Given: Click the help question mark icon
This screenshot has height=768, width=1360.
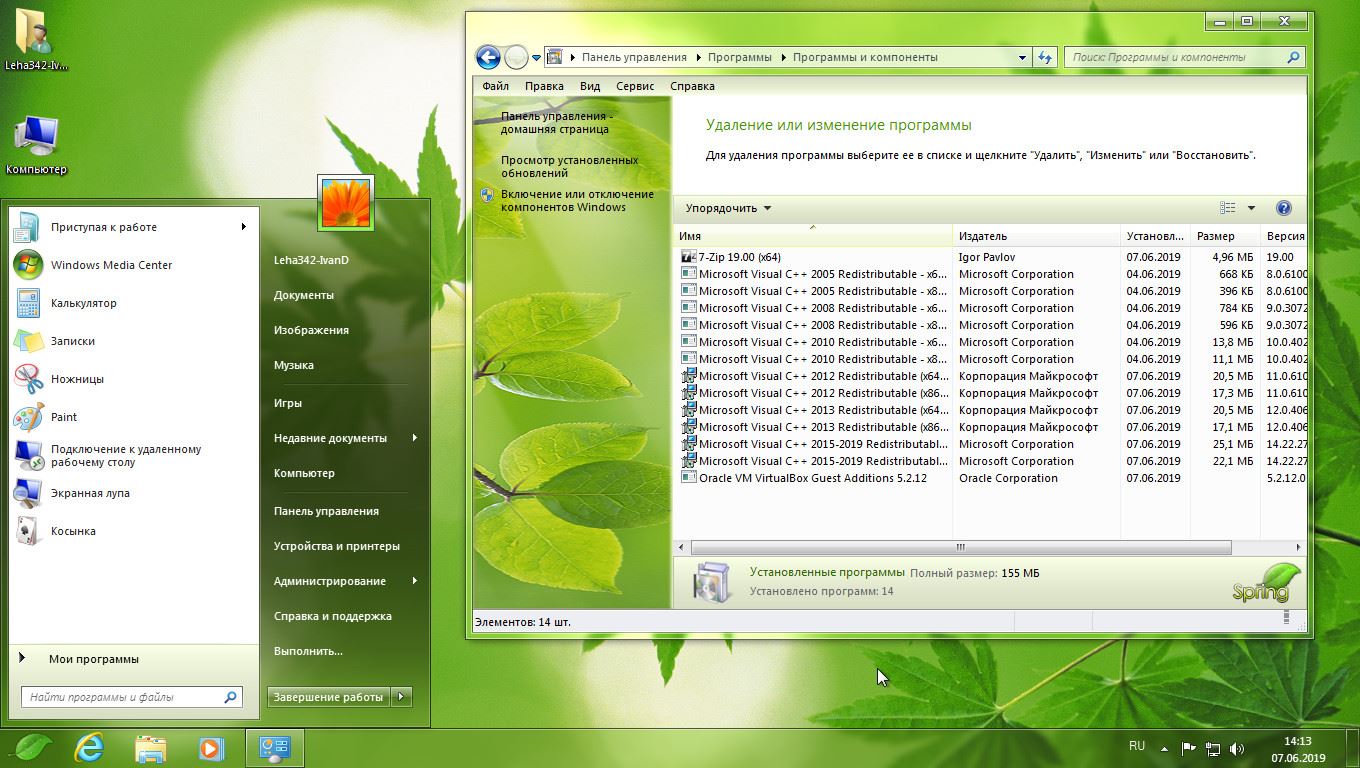Looking at the screenshot, I should (x=1284, y=208).
